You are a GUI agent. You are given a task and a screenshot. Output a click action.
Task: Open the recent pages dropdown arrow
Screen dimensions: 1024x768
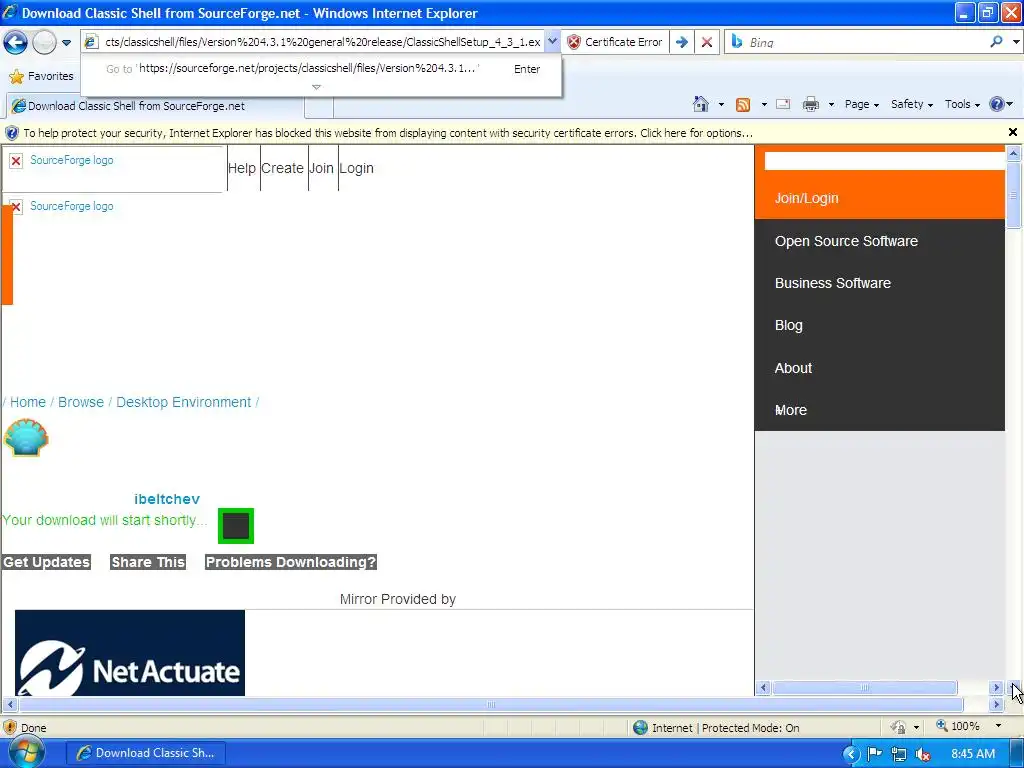67,43
